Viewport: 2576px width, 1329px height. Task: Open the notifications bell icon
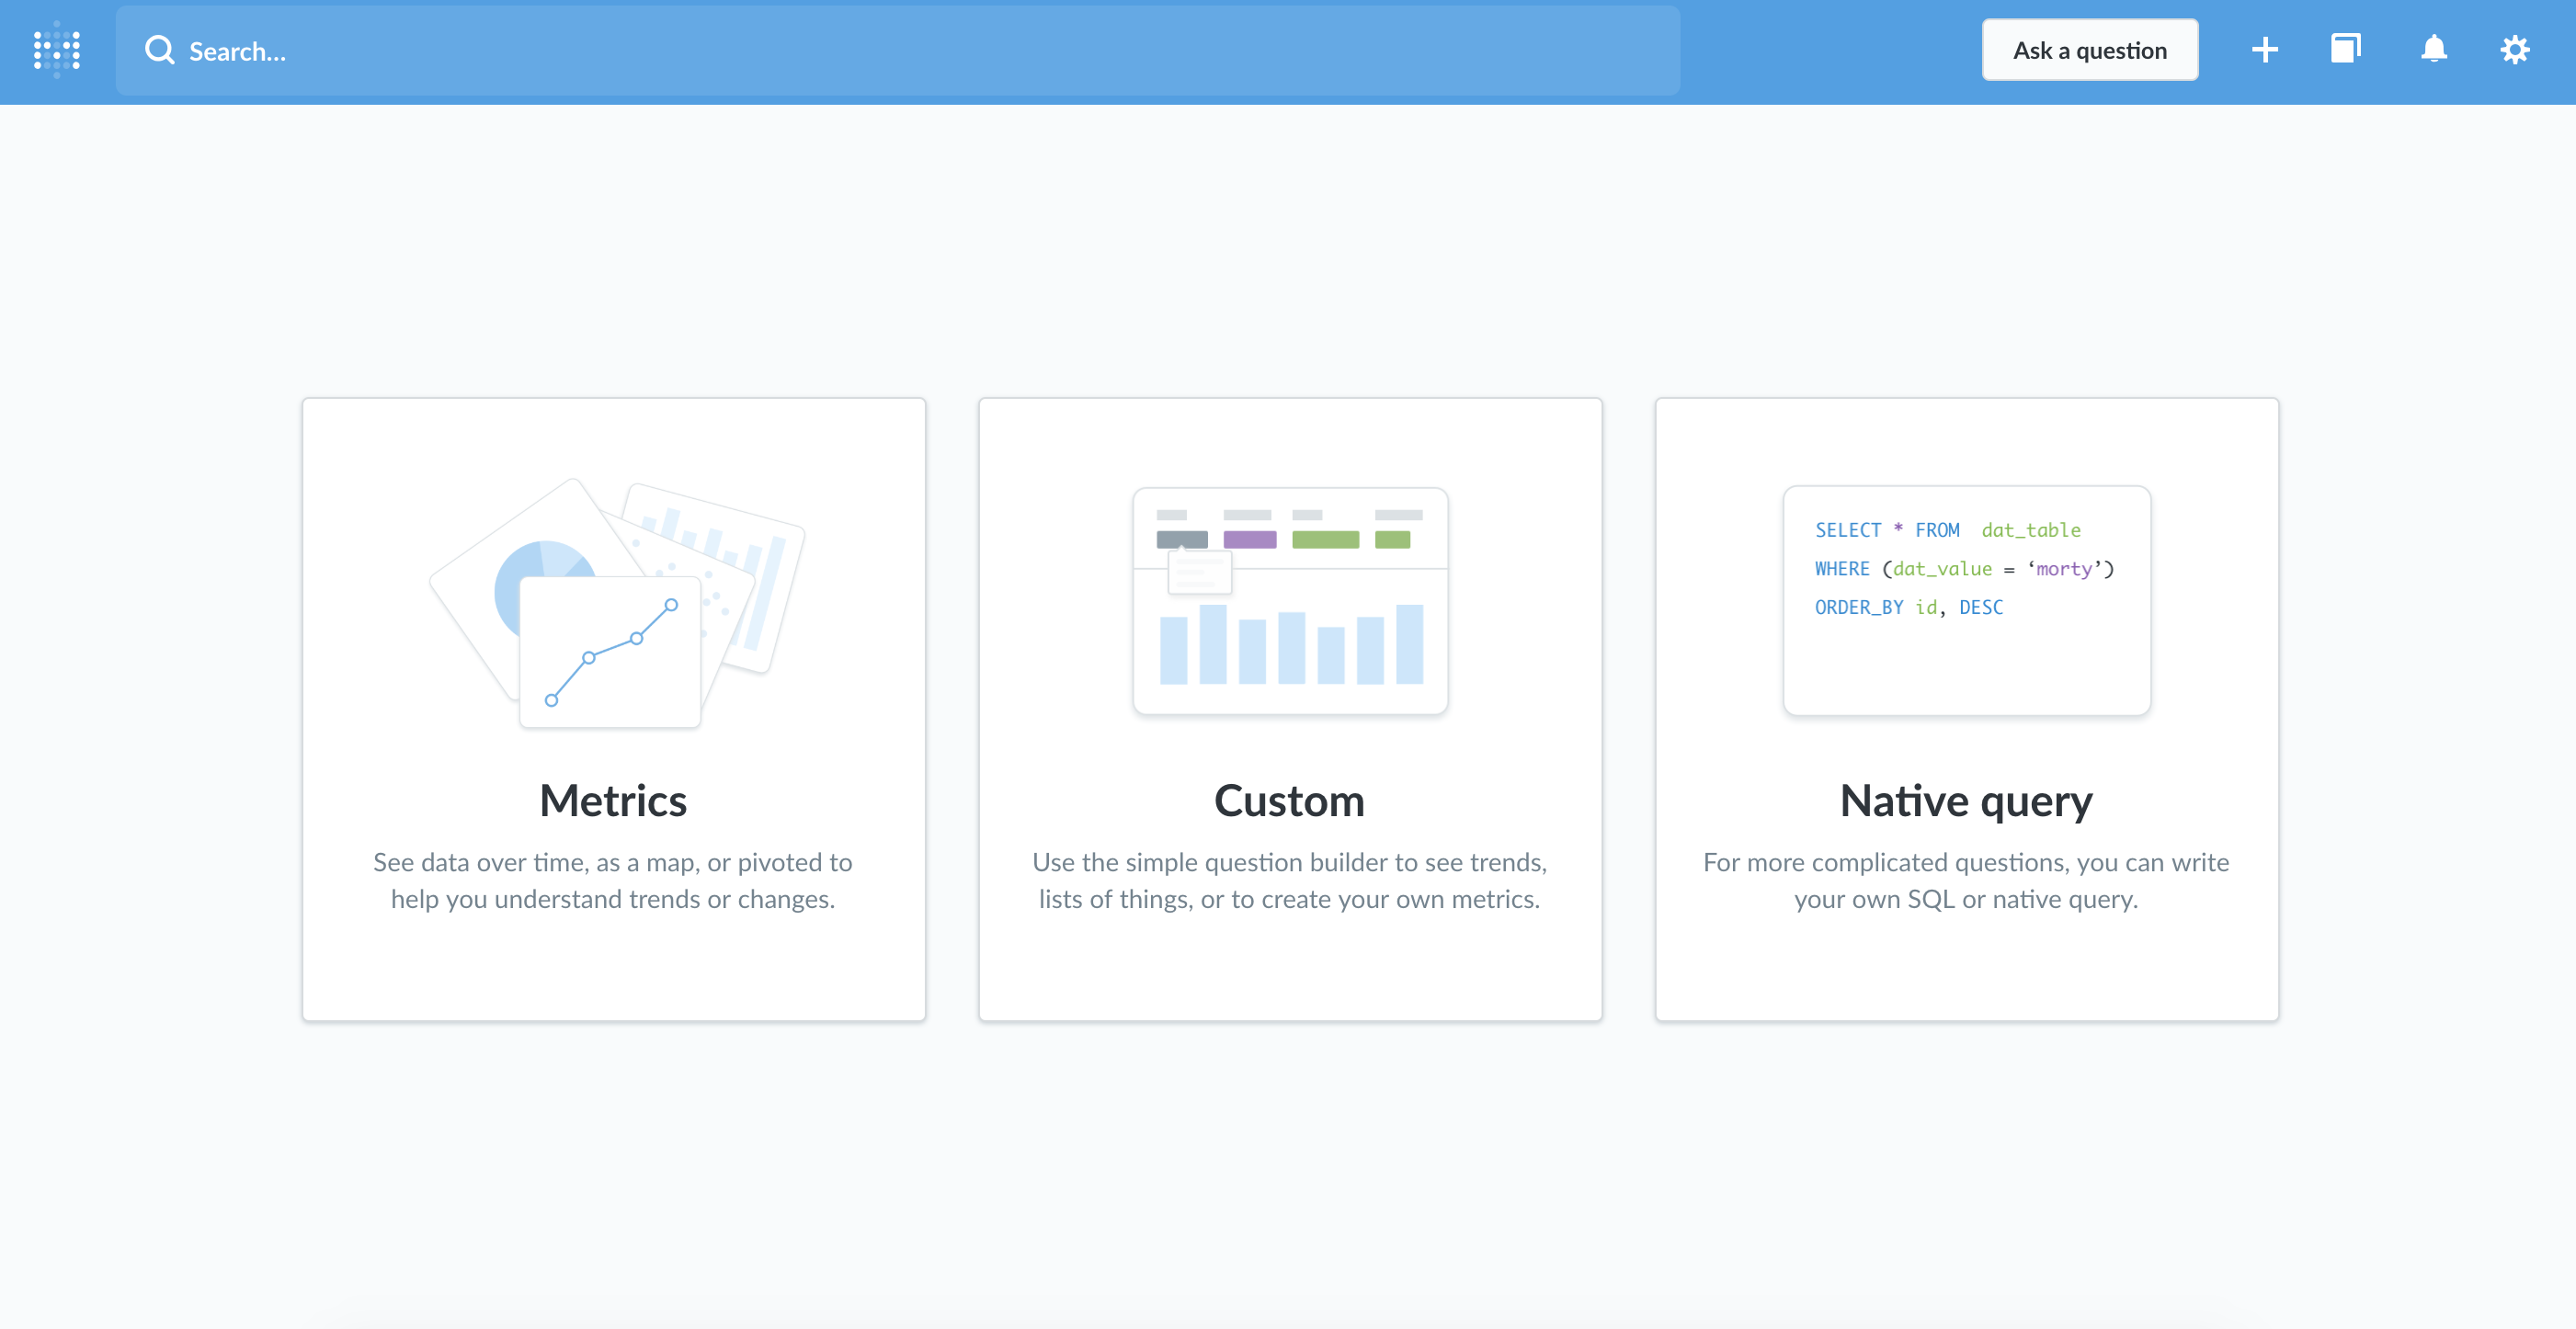pos(2434,50)
